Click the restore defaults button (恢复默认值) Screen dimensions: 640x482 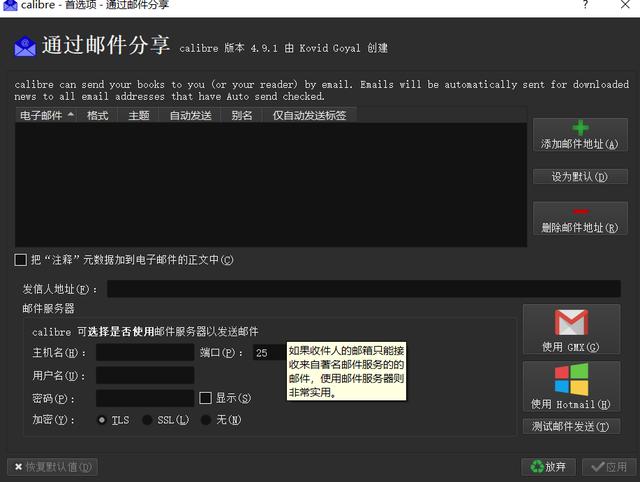[x=52, y=466]
